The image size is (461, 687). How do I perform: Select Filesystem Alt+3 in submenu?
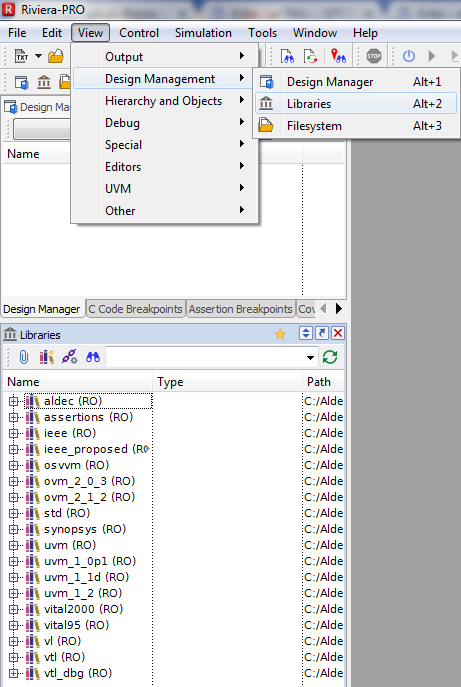point(356,126)
